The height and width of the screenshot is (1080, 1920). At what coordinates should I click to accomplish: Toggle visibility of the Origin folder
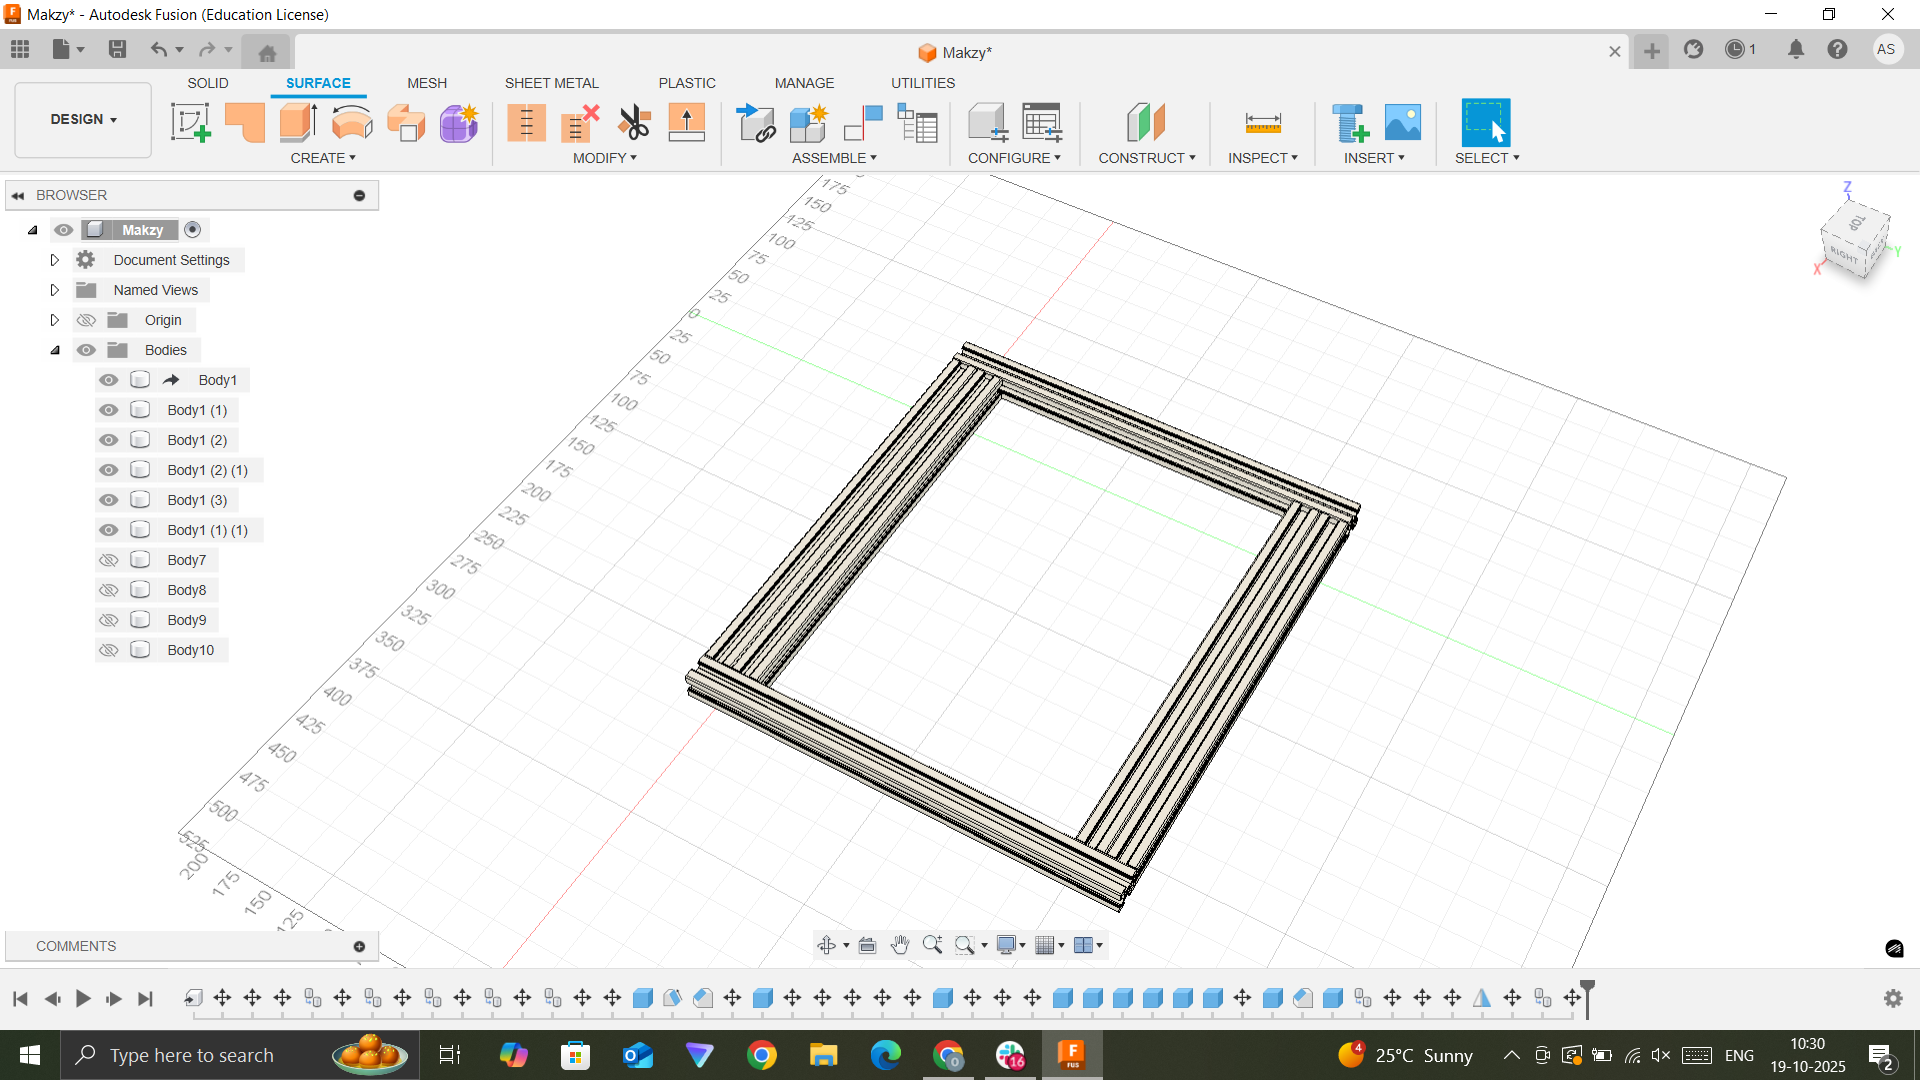coord(87,320)
